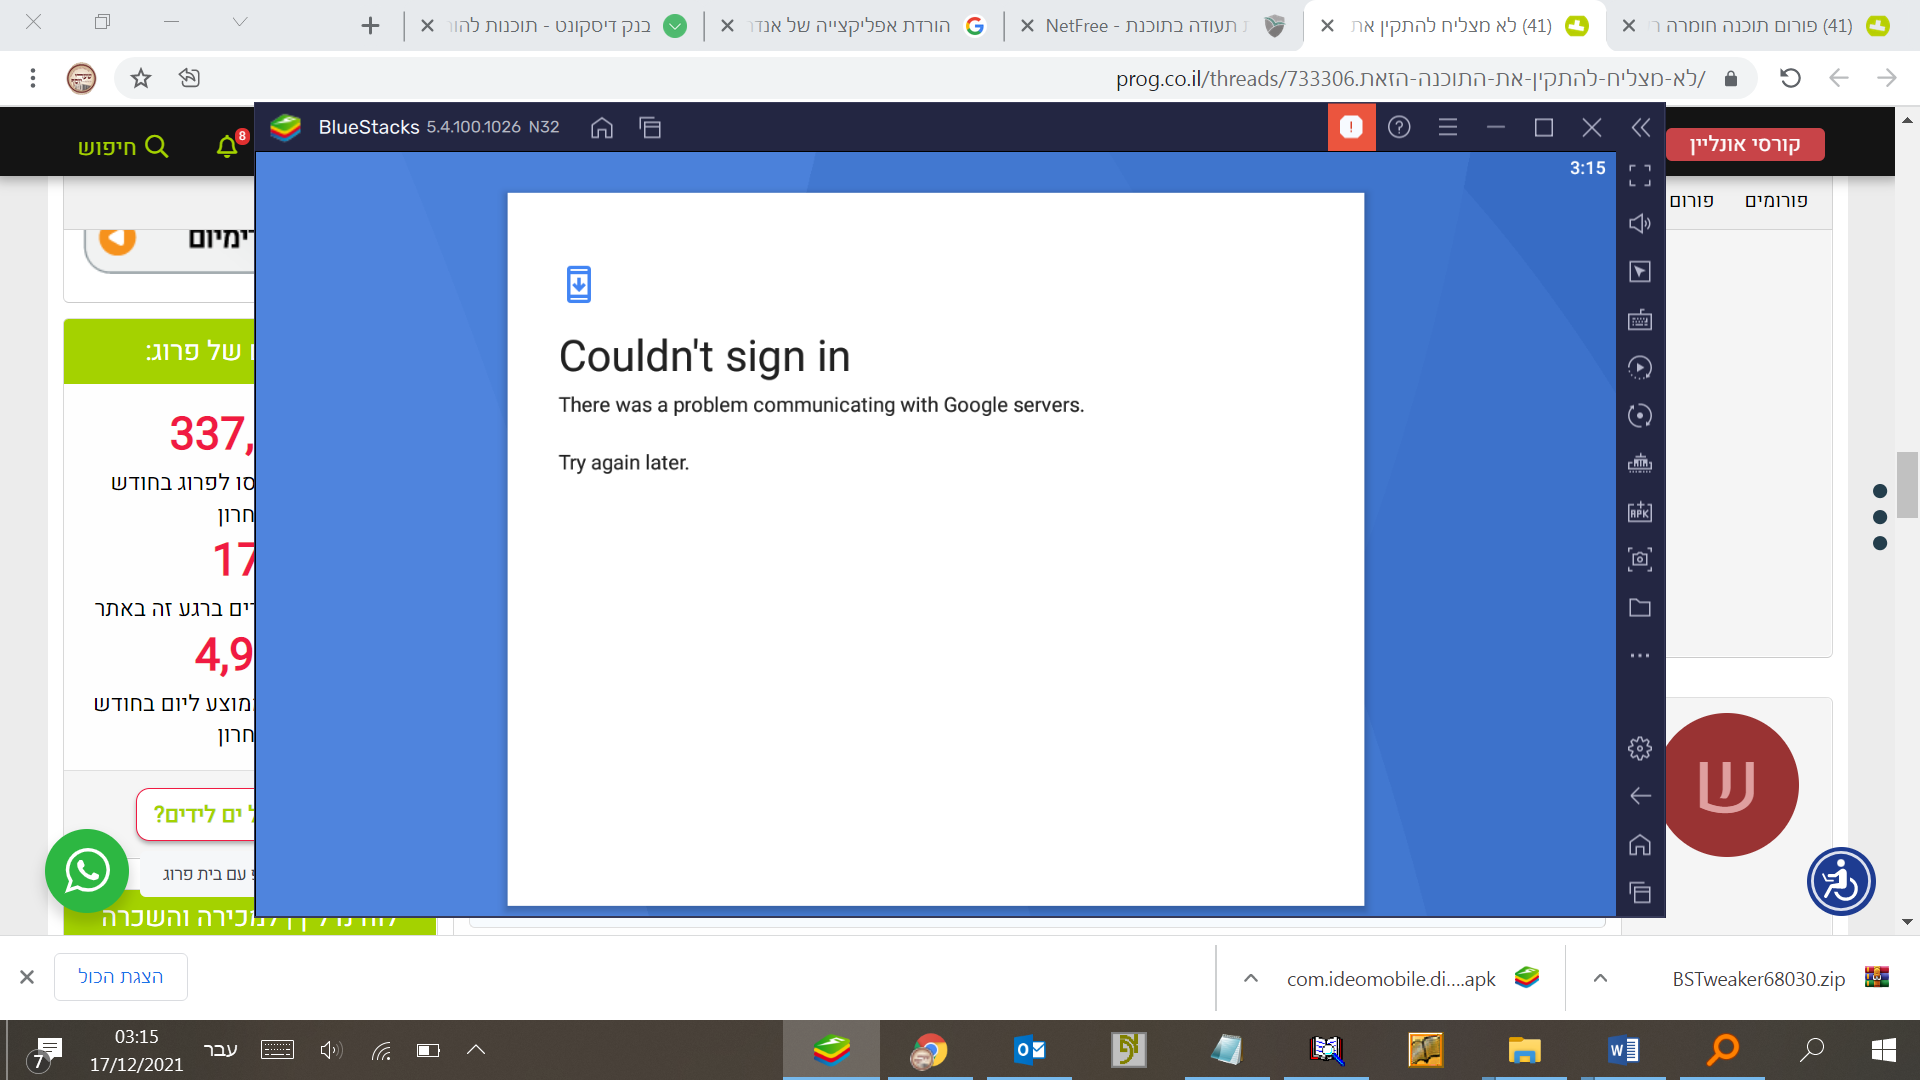Expand the com.ideomobile apk download options
Screen dimensions: 1920x1080
tap(1250, 978)
